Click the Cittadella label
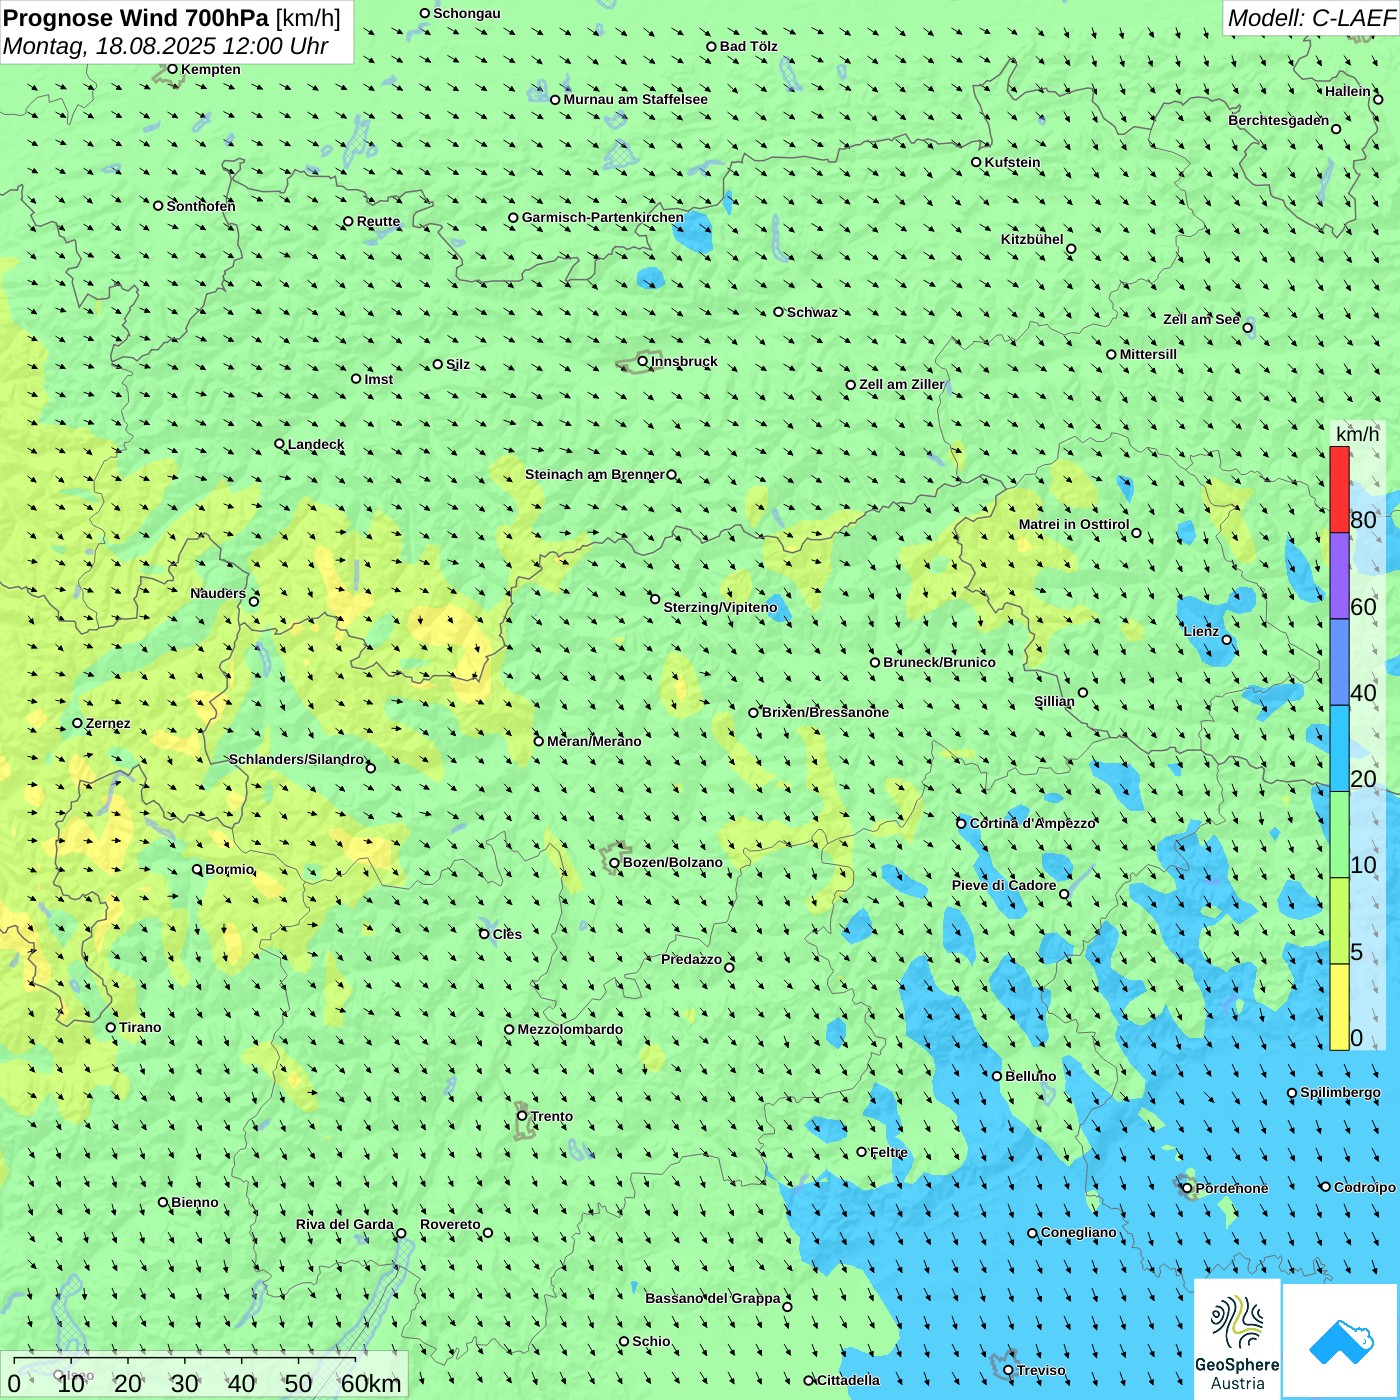Screen dimensions: 1400x1400 848,1380
